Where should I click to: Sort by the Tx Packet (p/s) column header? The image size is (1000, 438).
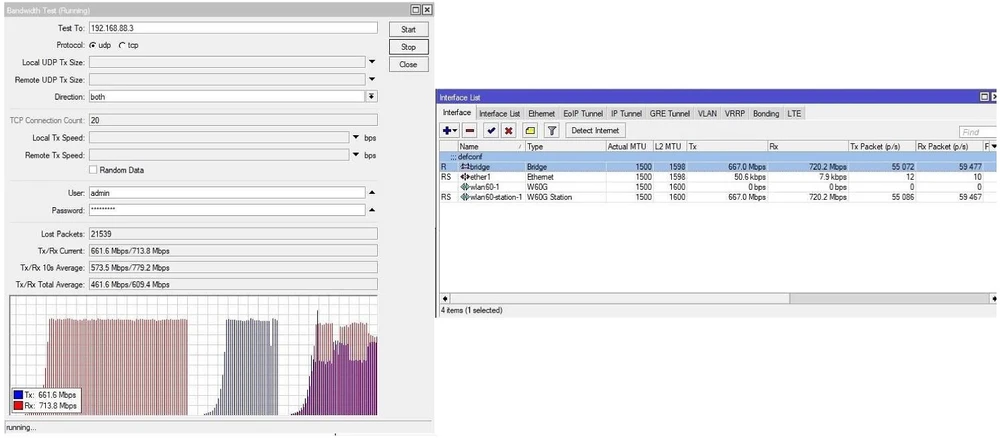coord(881,147)
